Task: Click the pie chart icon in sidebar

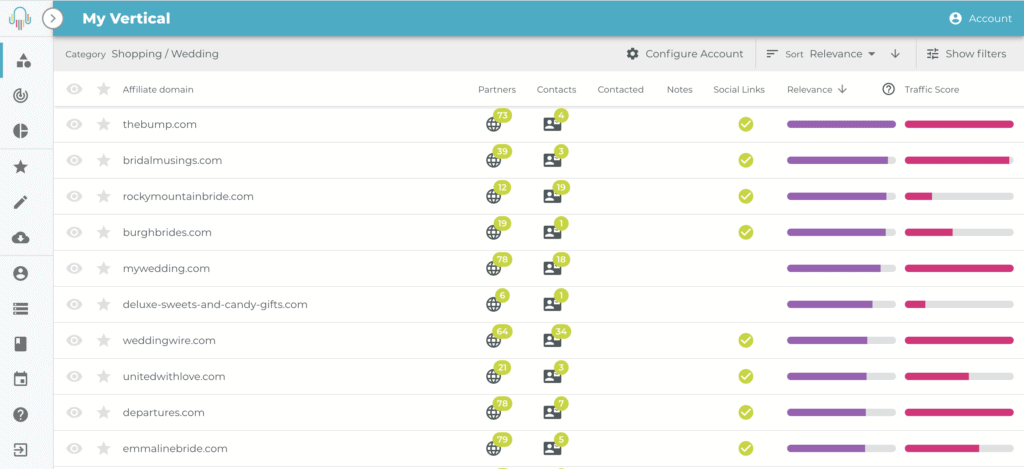Action: click(20, 131)
